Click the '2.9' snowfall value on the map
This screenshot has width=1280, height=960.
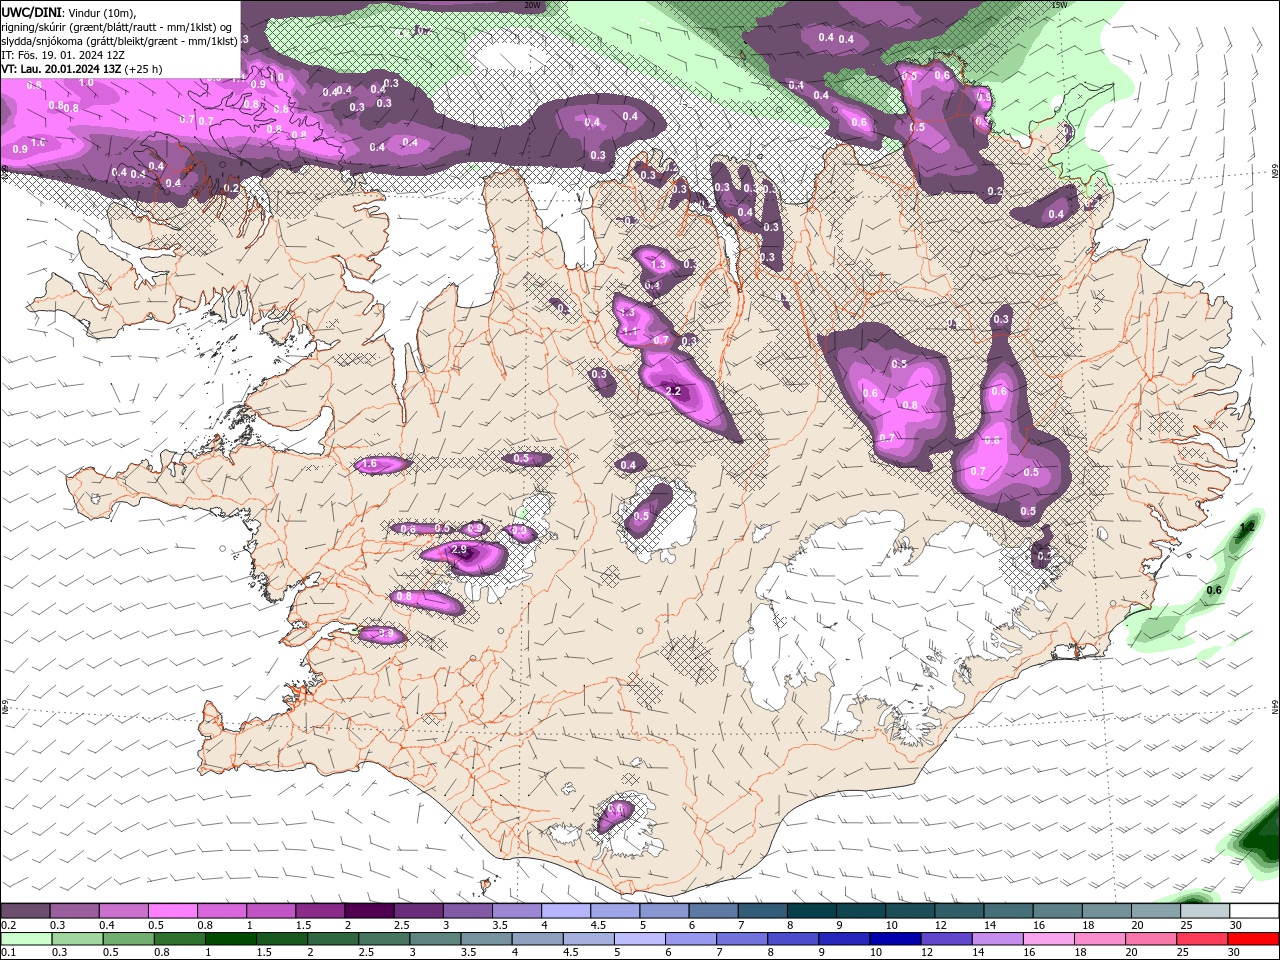(460, 549)
